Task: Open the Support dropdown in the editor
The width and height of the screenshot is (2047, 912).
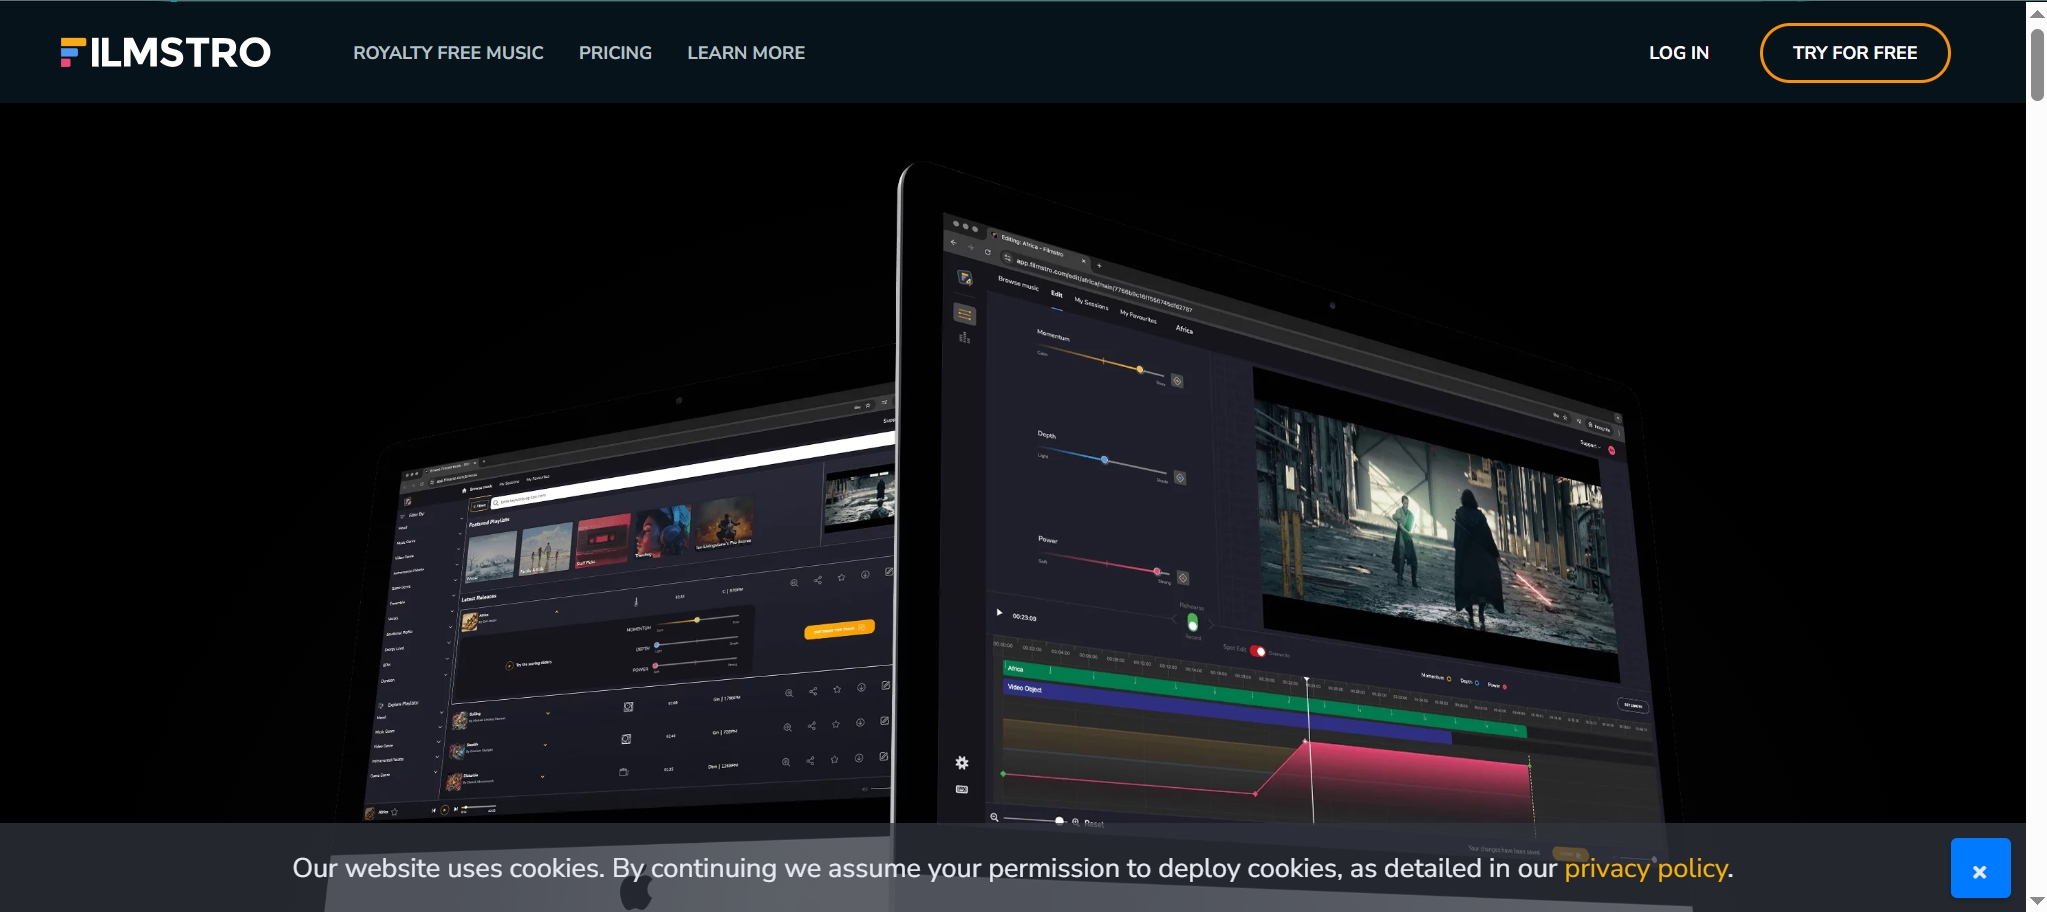Action: point(1589,443)
